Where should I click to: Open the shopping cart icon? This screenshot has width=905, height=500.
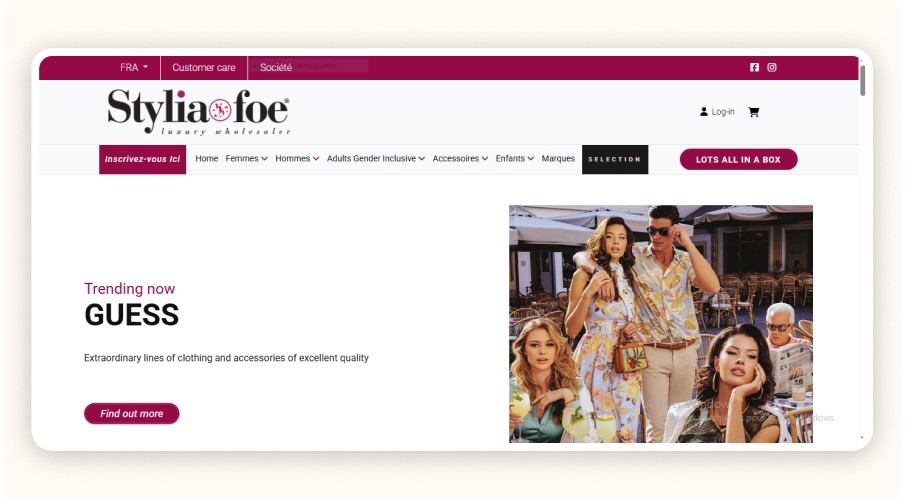[753, 112]
